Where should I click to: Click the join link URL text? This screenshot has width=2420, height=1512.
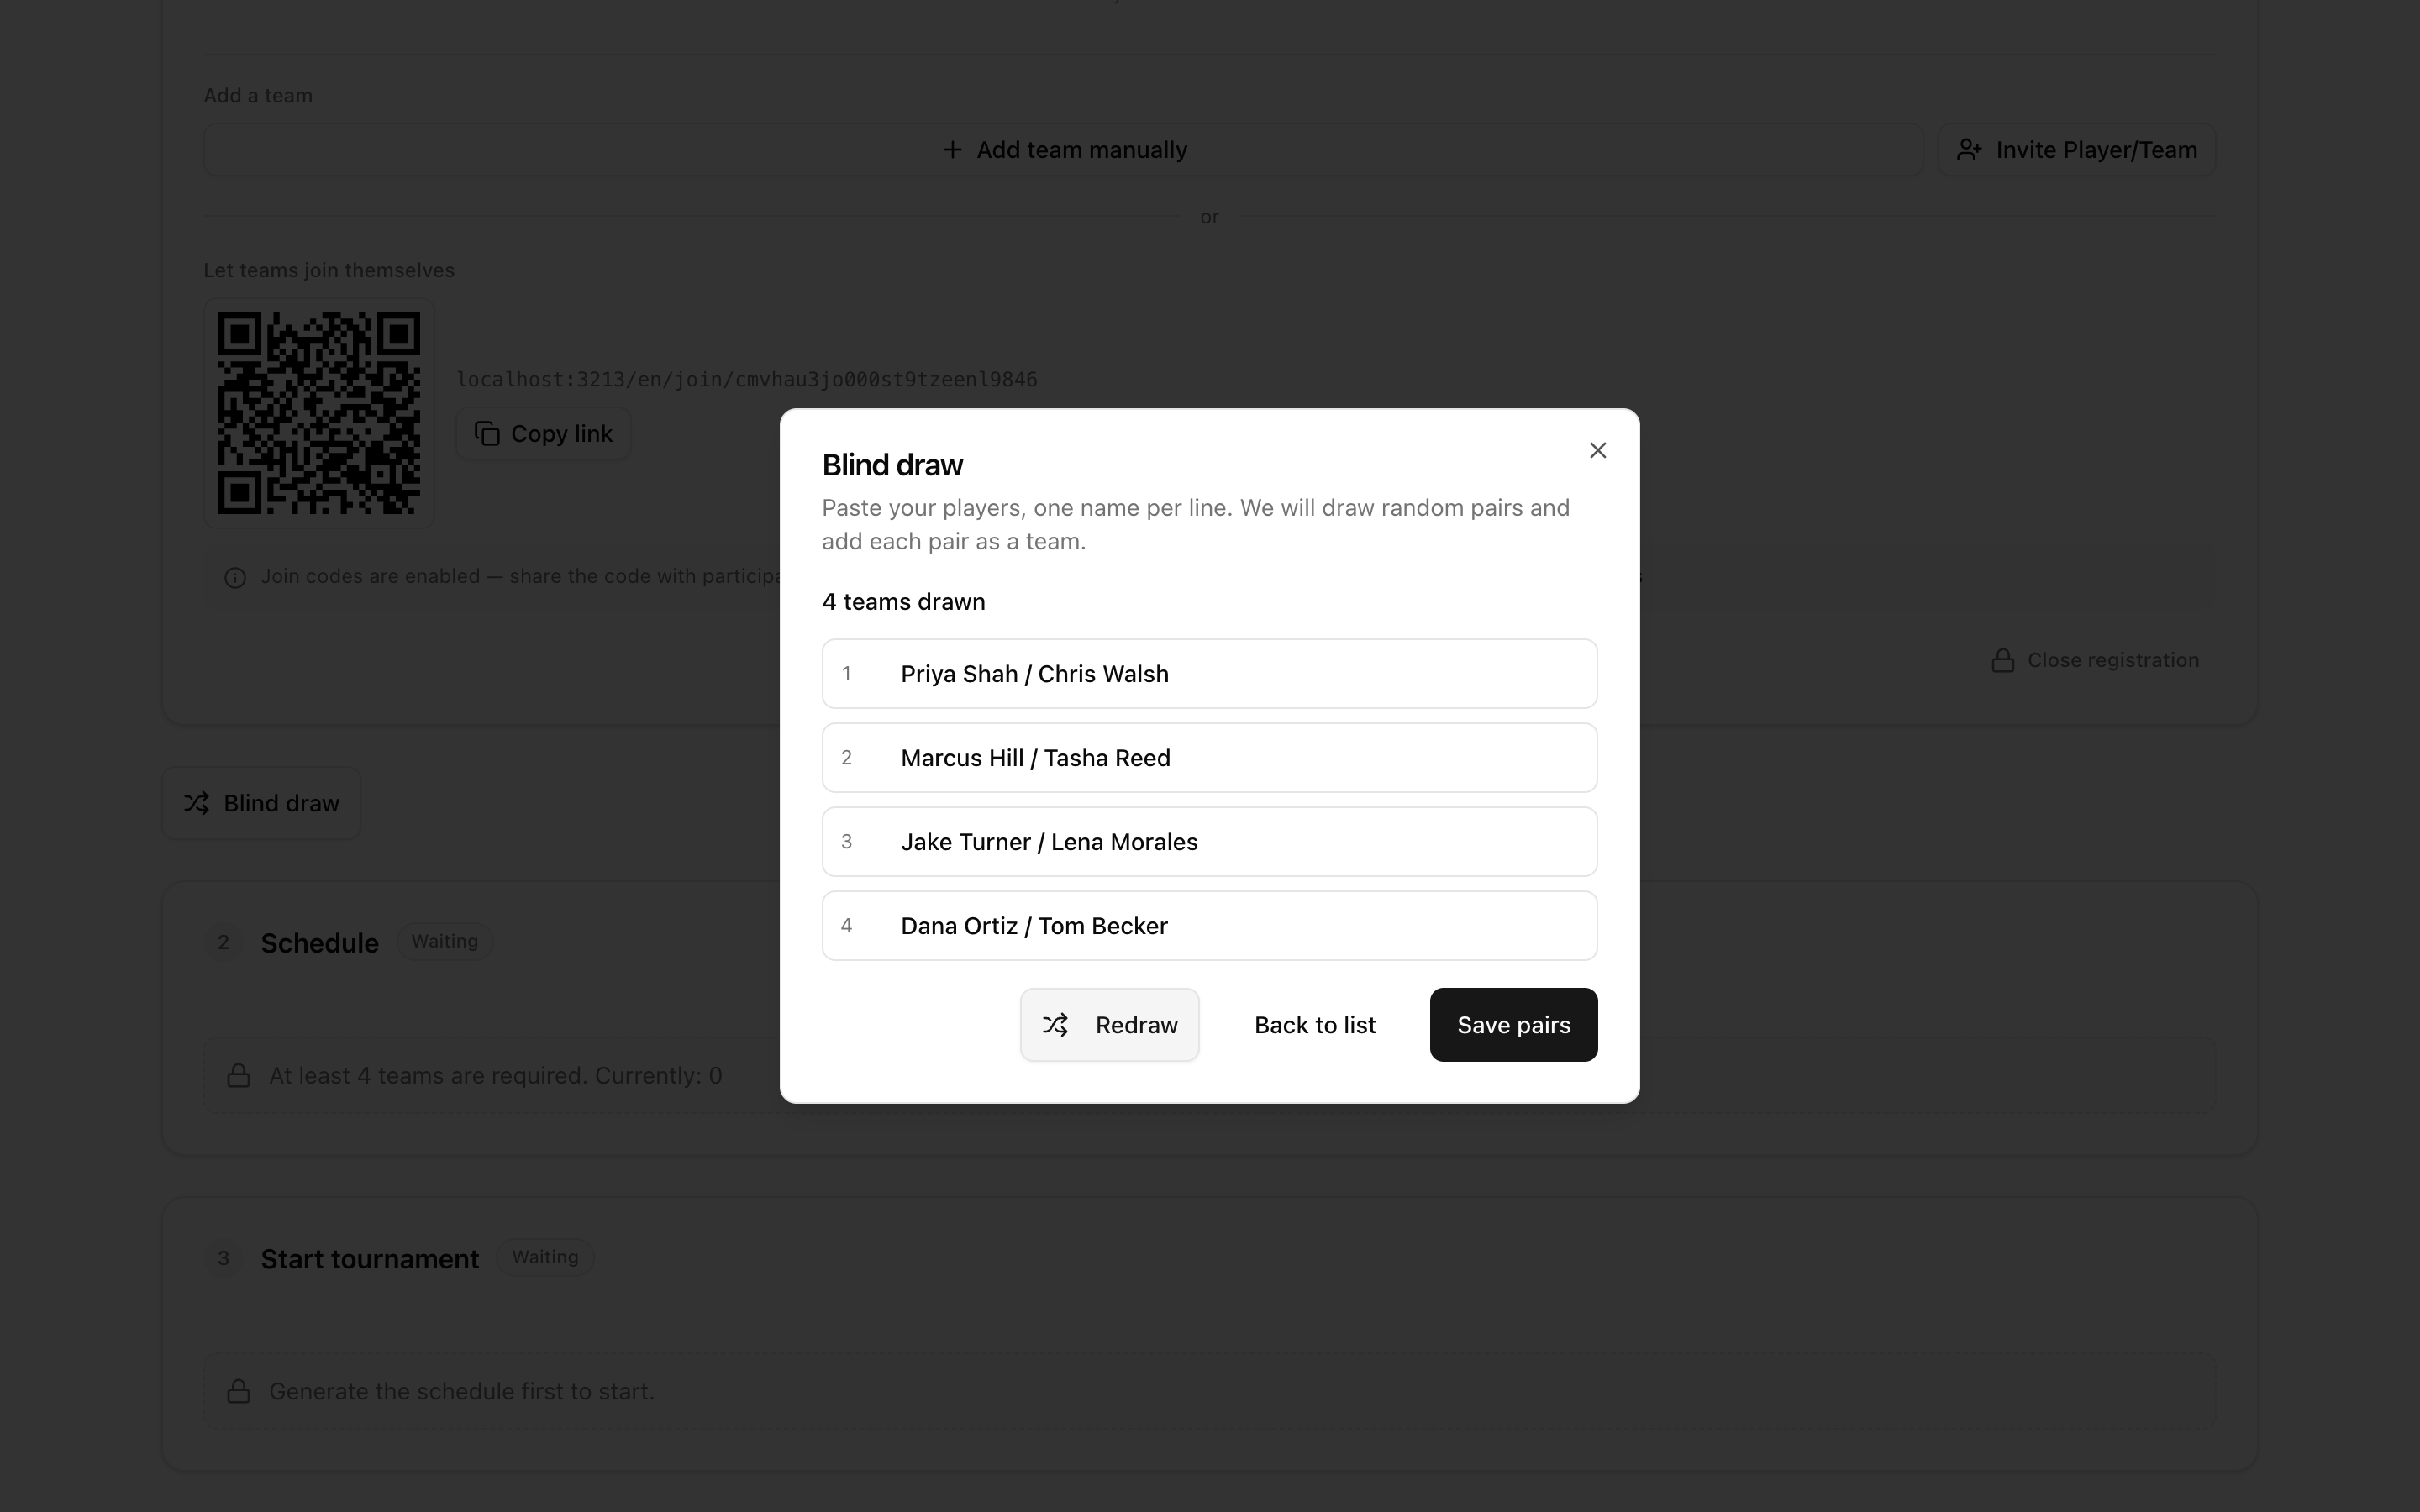[x=747, y=379]
